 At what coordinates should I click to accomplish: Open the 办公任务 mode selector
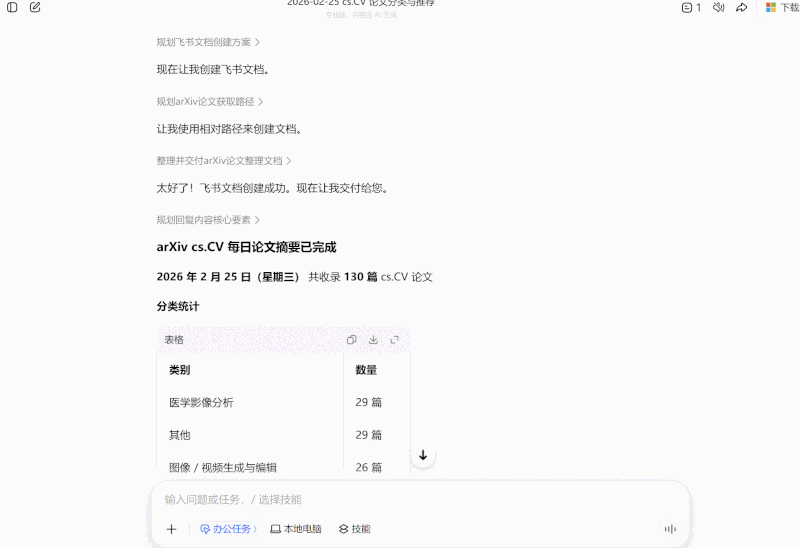[228, 529]
